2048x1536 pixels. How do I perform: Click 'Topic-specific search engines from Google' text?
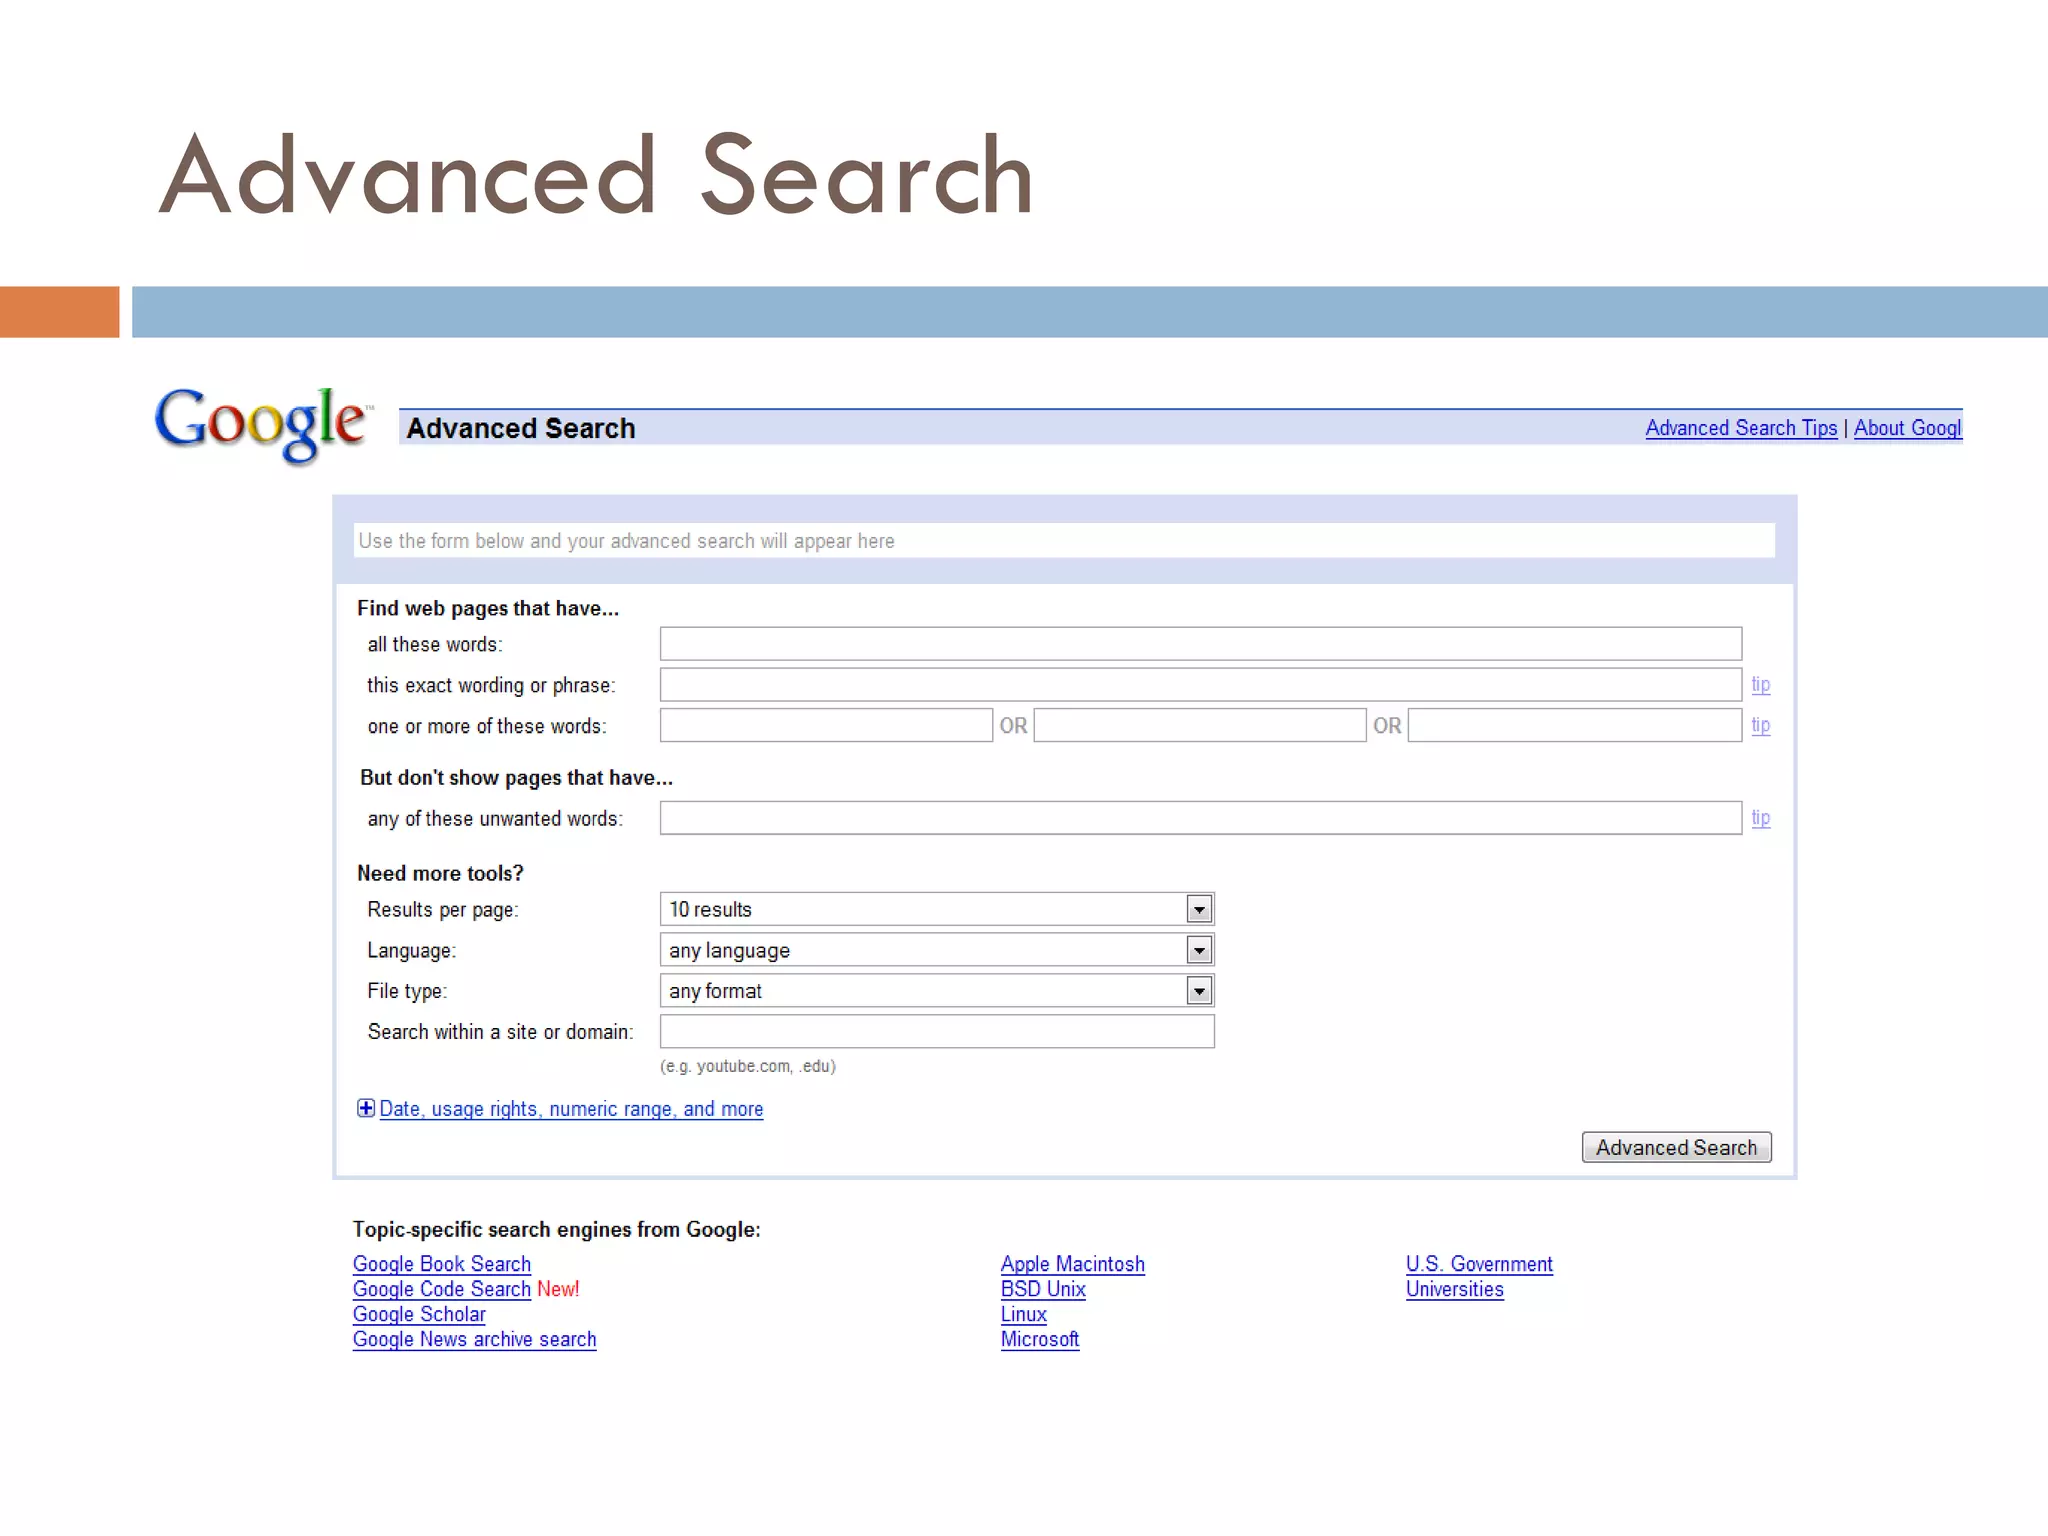click(x=556, y=1229)
